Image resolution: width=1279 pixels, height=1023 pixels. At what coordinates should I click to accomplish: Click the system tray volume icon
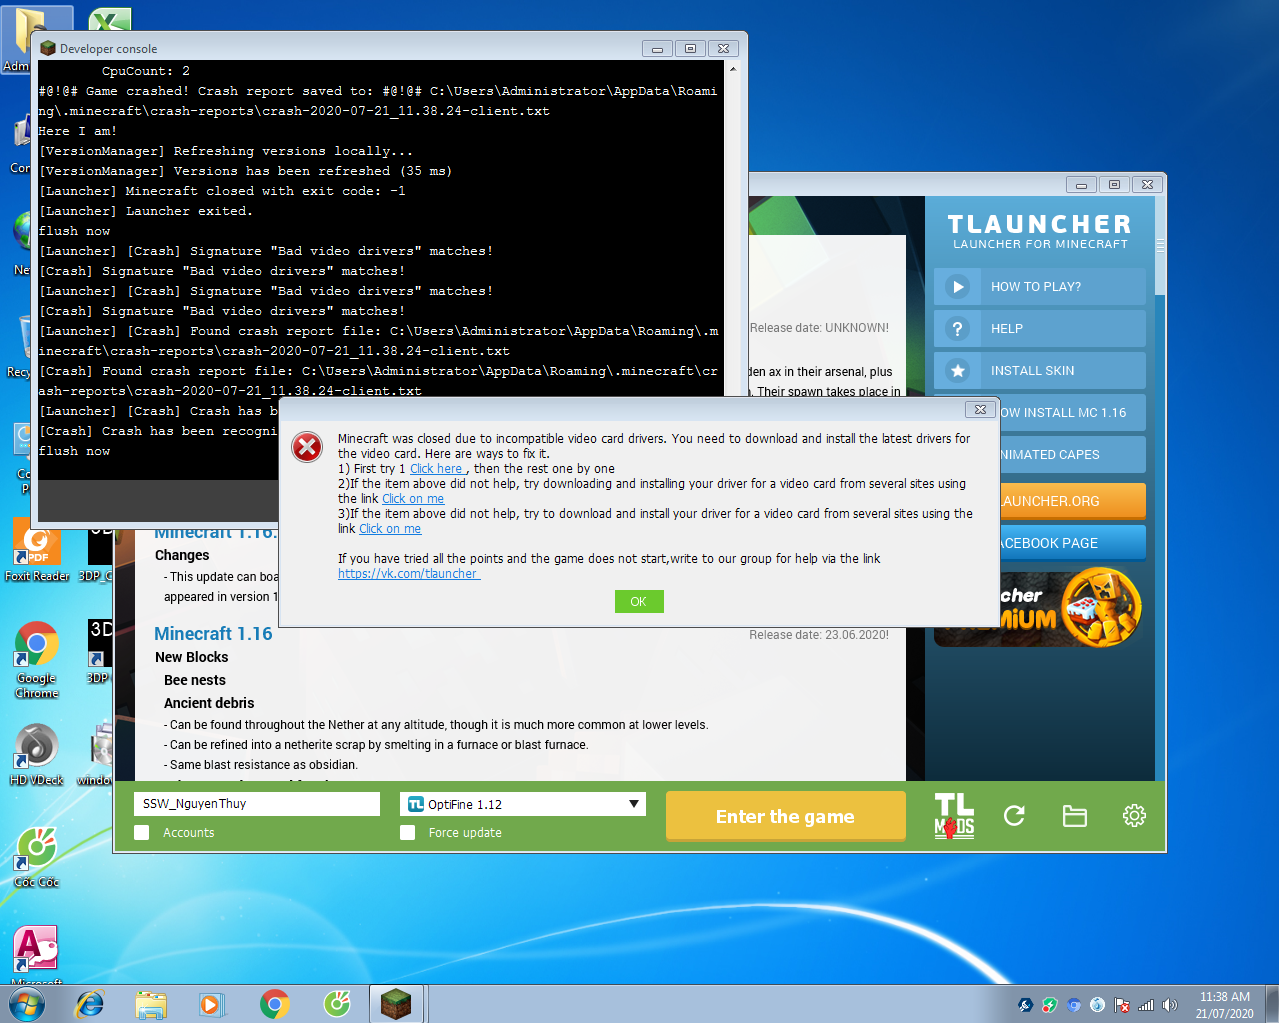click(x=1169, y=1005)
